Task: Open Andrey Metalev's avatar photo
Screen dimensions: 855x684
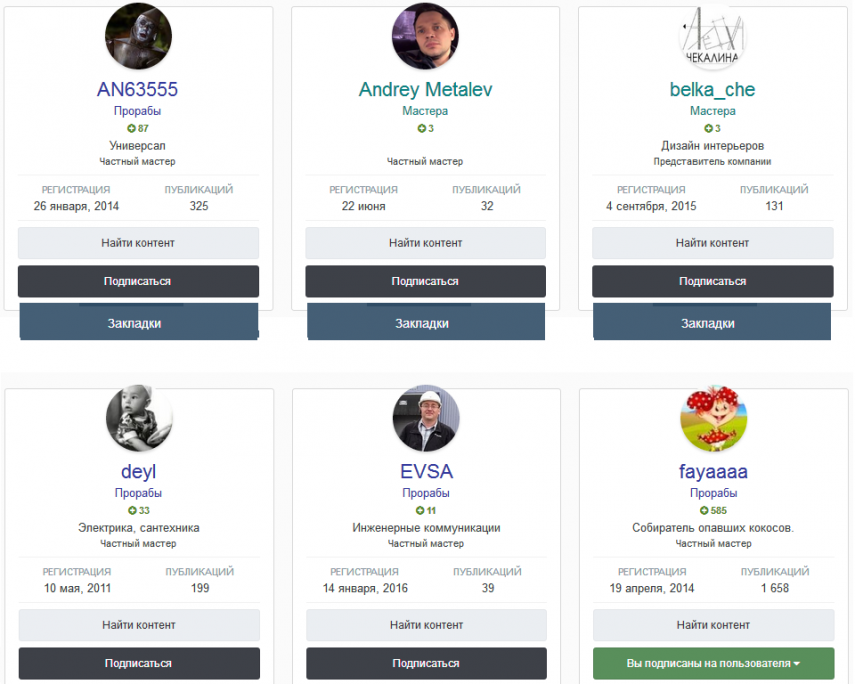Action: 425,37
